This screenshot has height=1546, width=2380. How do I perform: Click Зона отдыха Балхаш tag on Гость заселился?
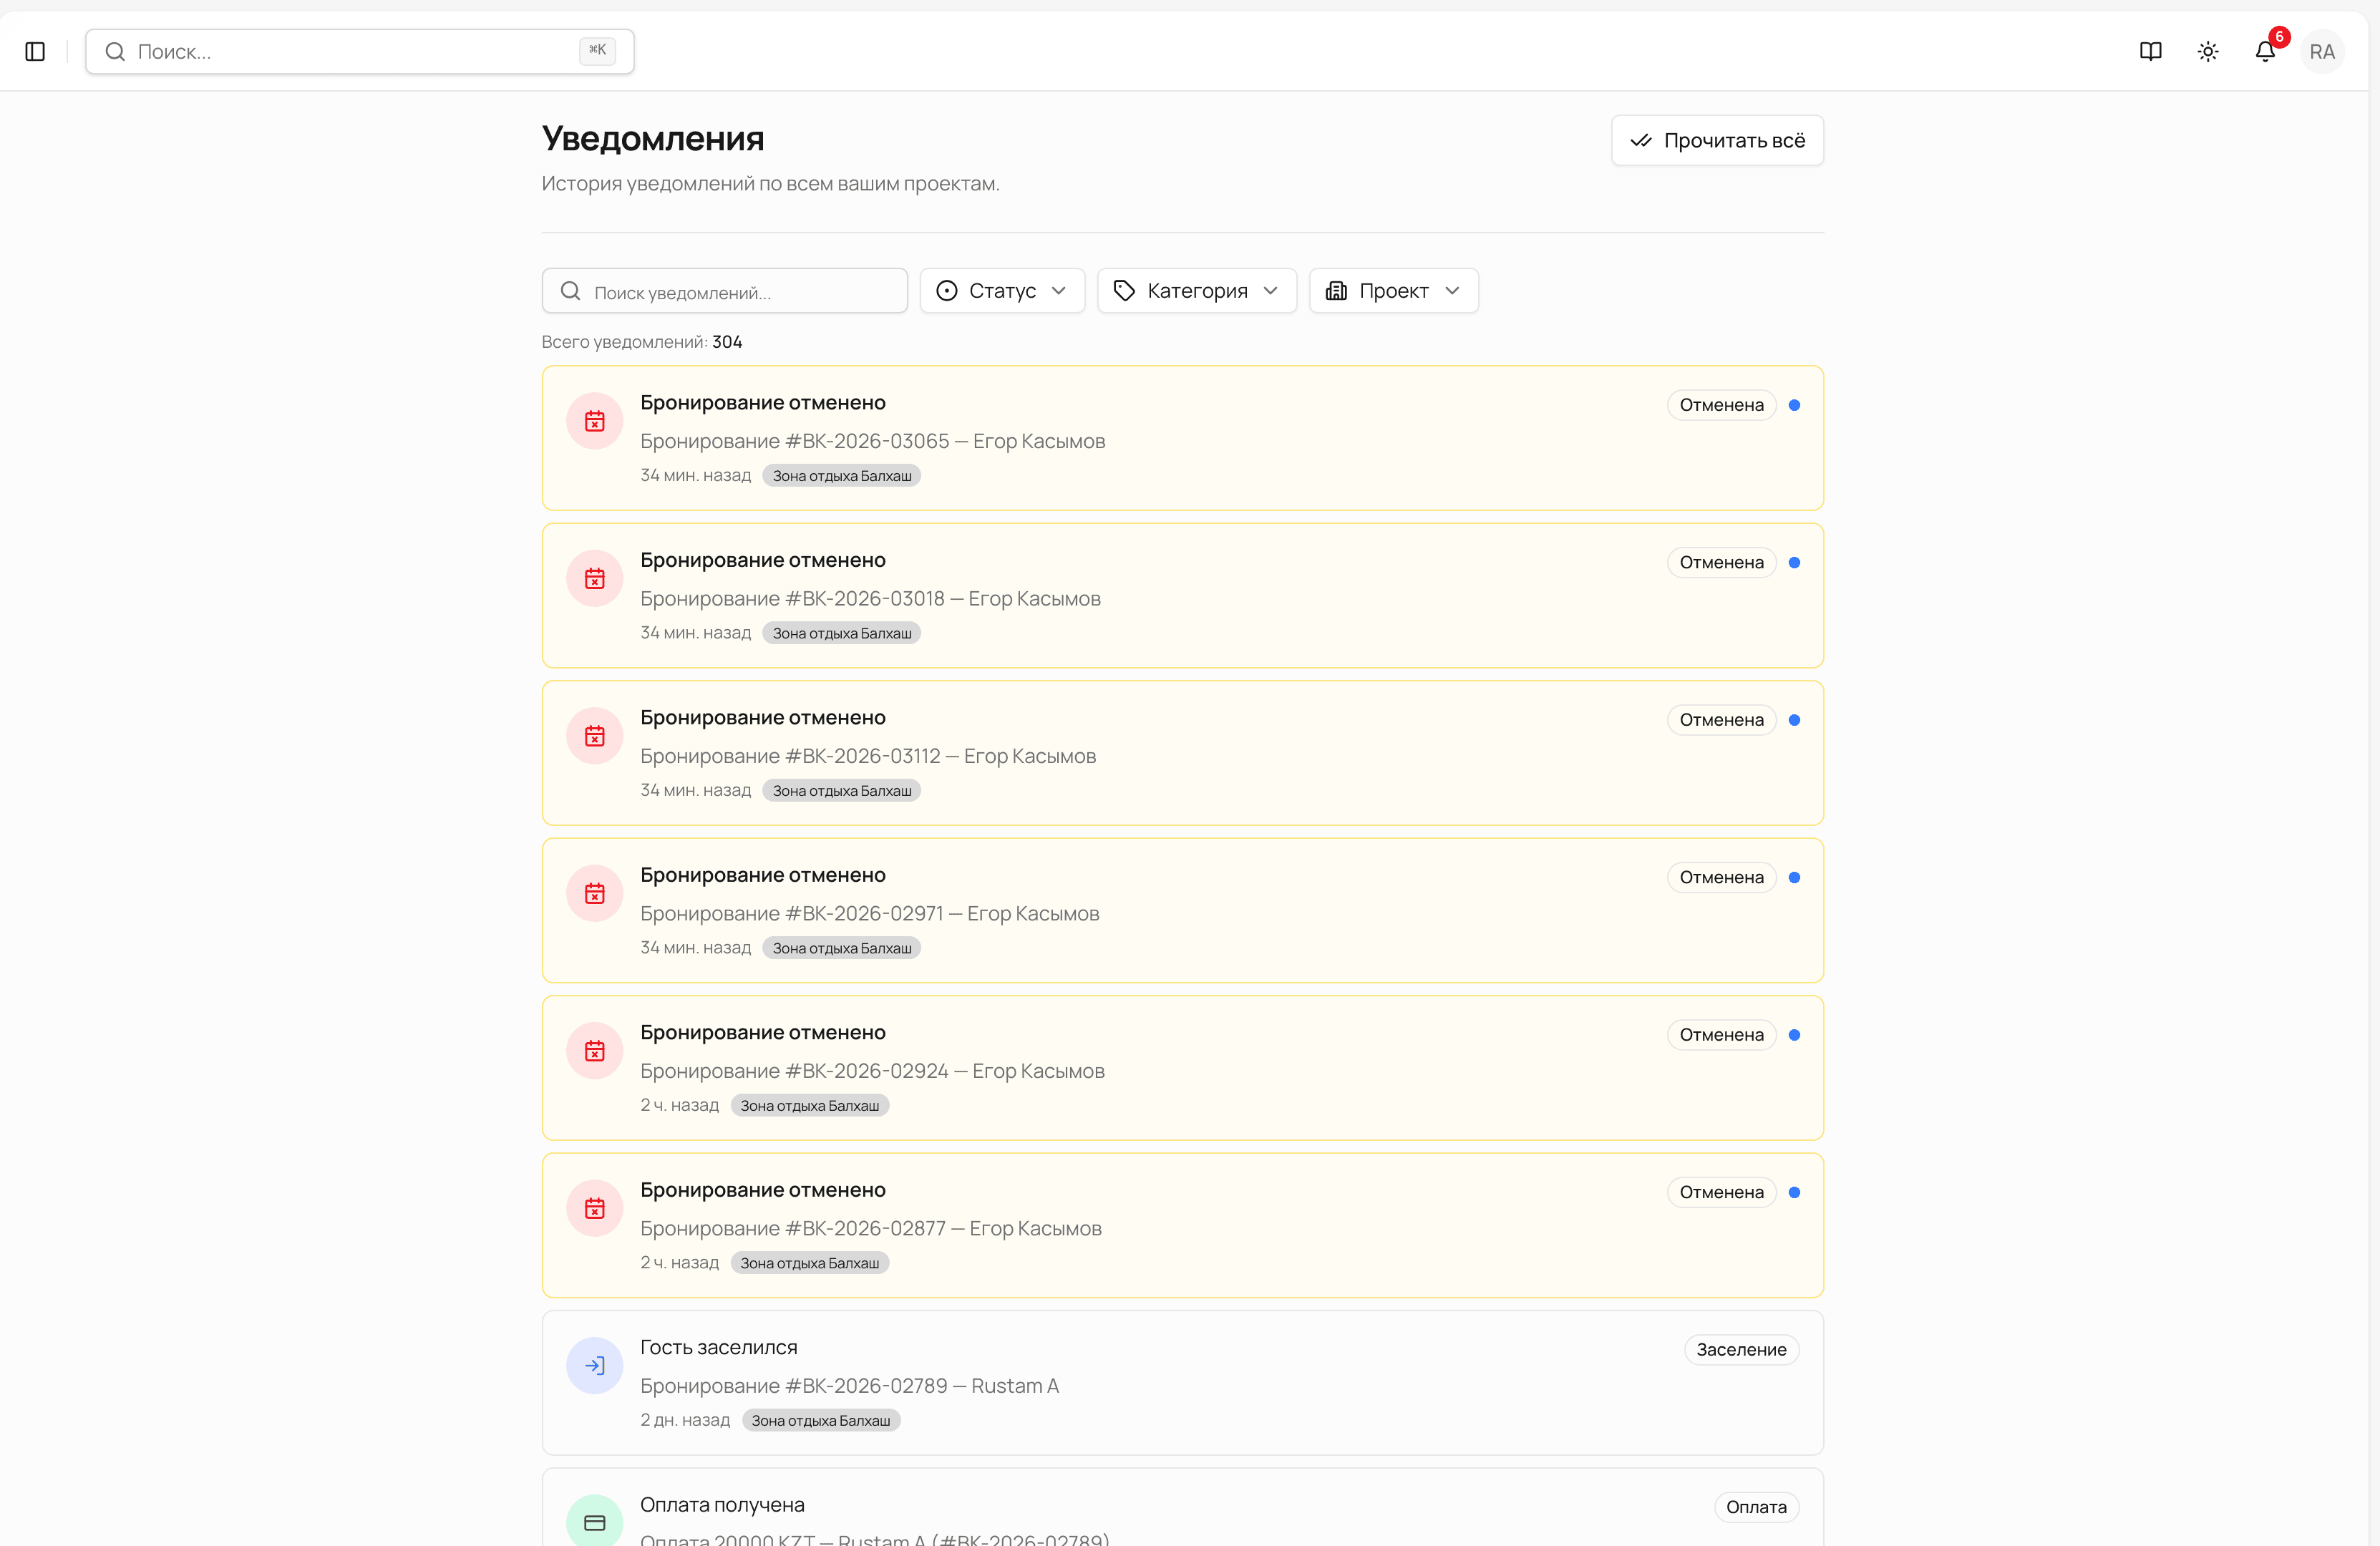[821, 1421]
